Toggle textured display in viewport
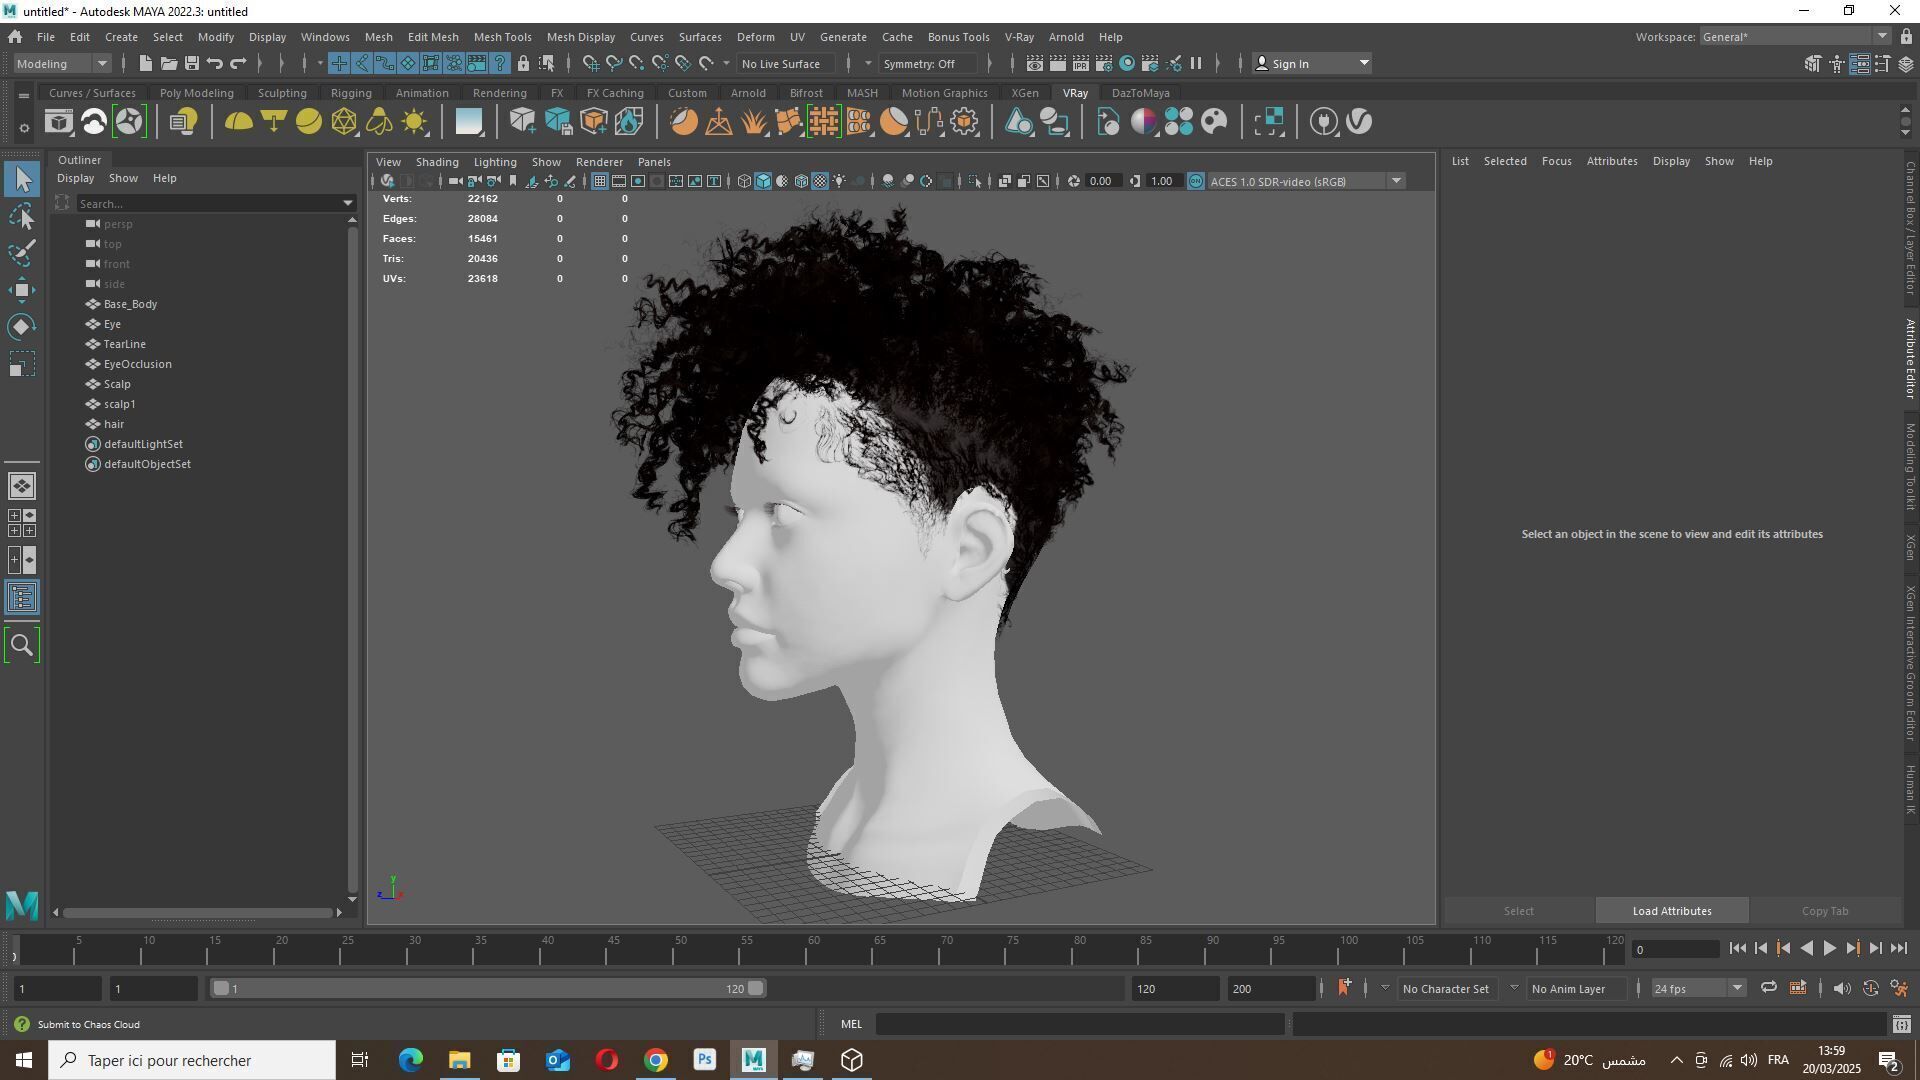 click(x=820, y=181)
